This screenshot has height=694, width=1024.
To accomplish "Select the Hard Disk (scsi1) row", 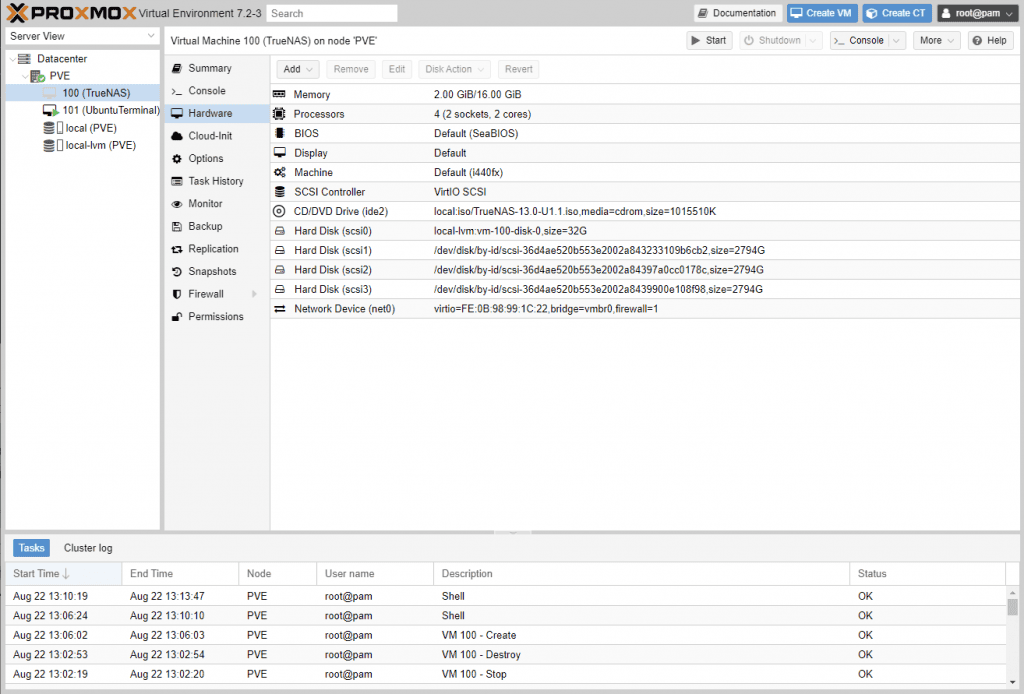I will point(645,250).
